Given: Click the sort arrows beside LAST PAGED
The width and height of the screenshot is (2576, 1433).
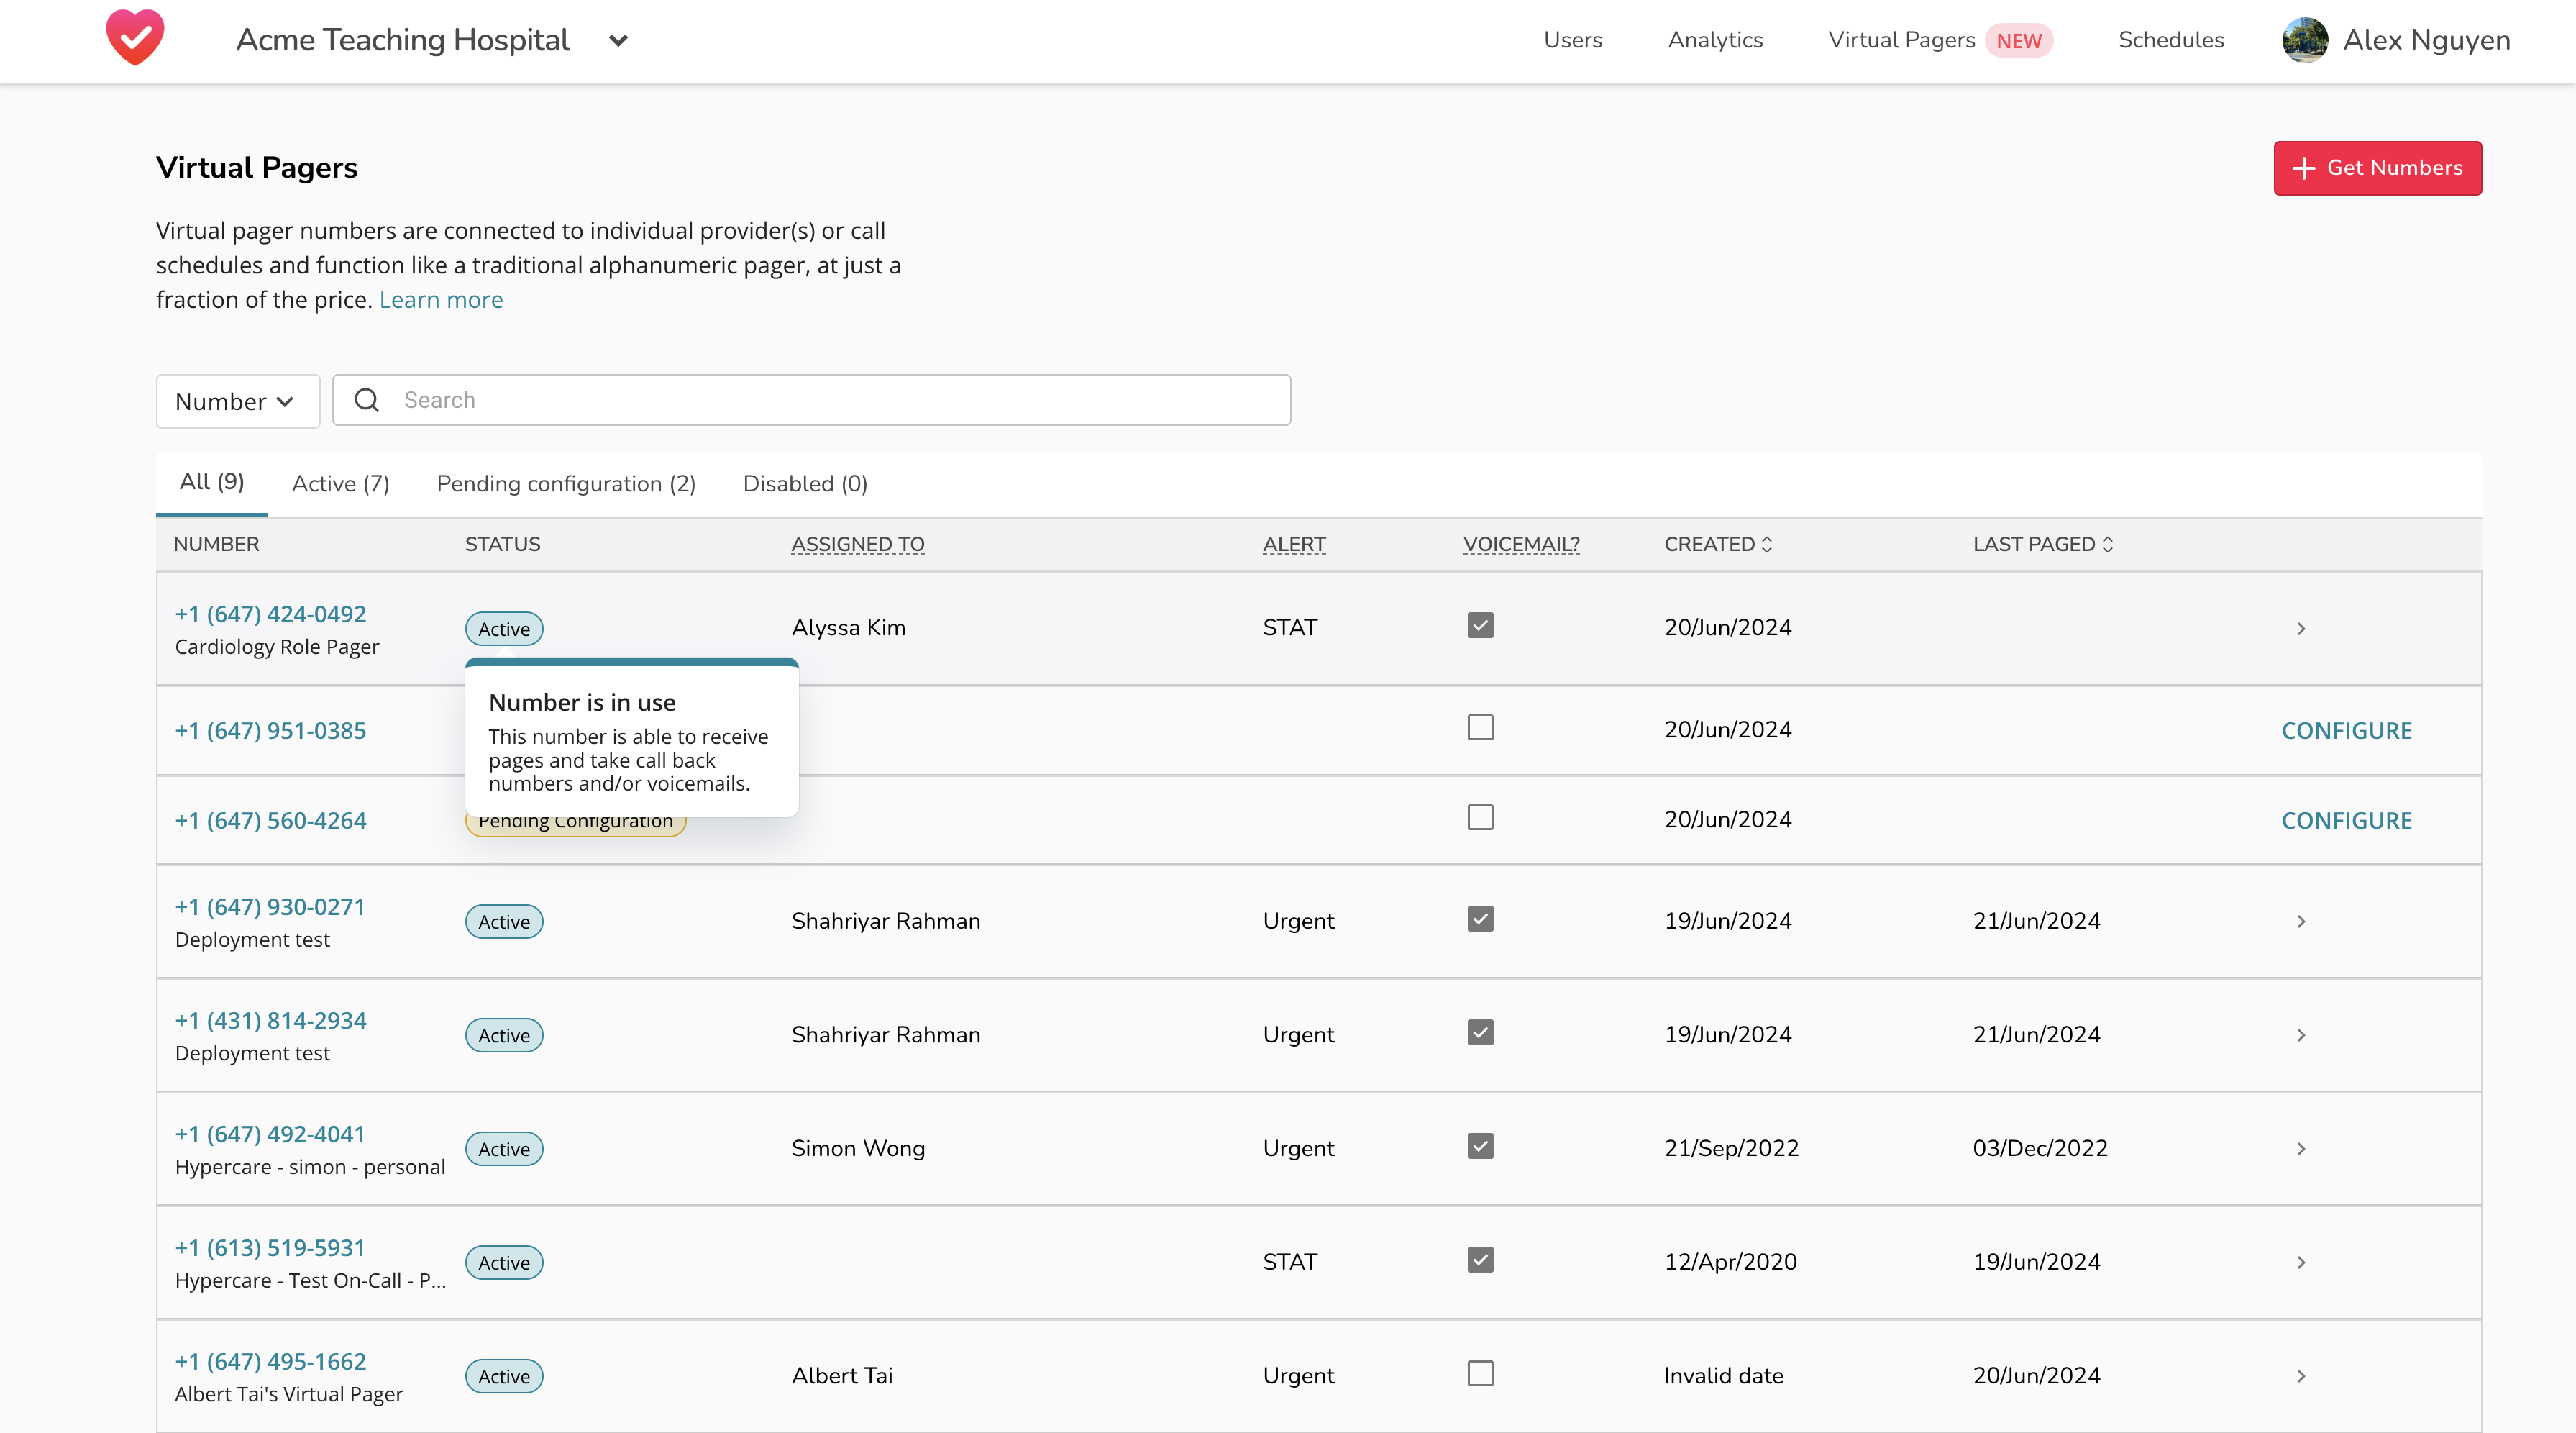Looking at the screenshot, I should (x=2108, y=544).
